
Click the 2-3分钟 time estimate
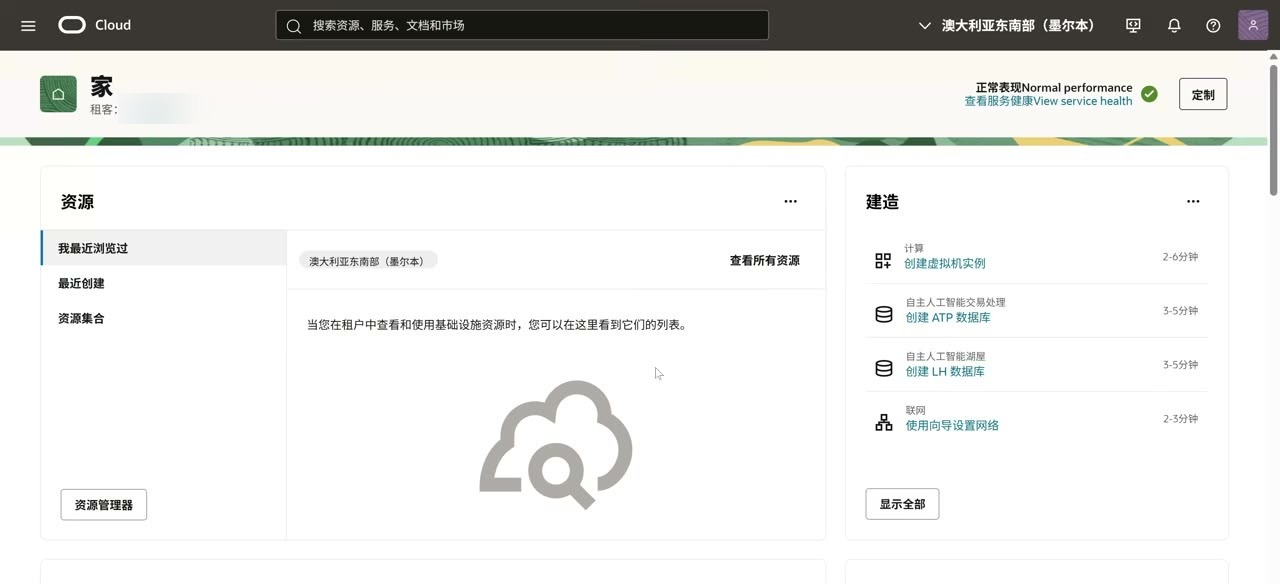click(x=1180, y=419)
